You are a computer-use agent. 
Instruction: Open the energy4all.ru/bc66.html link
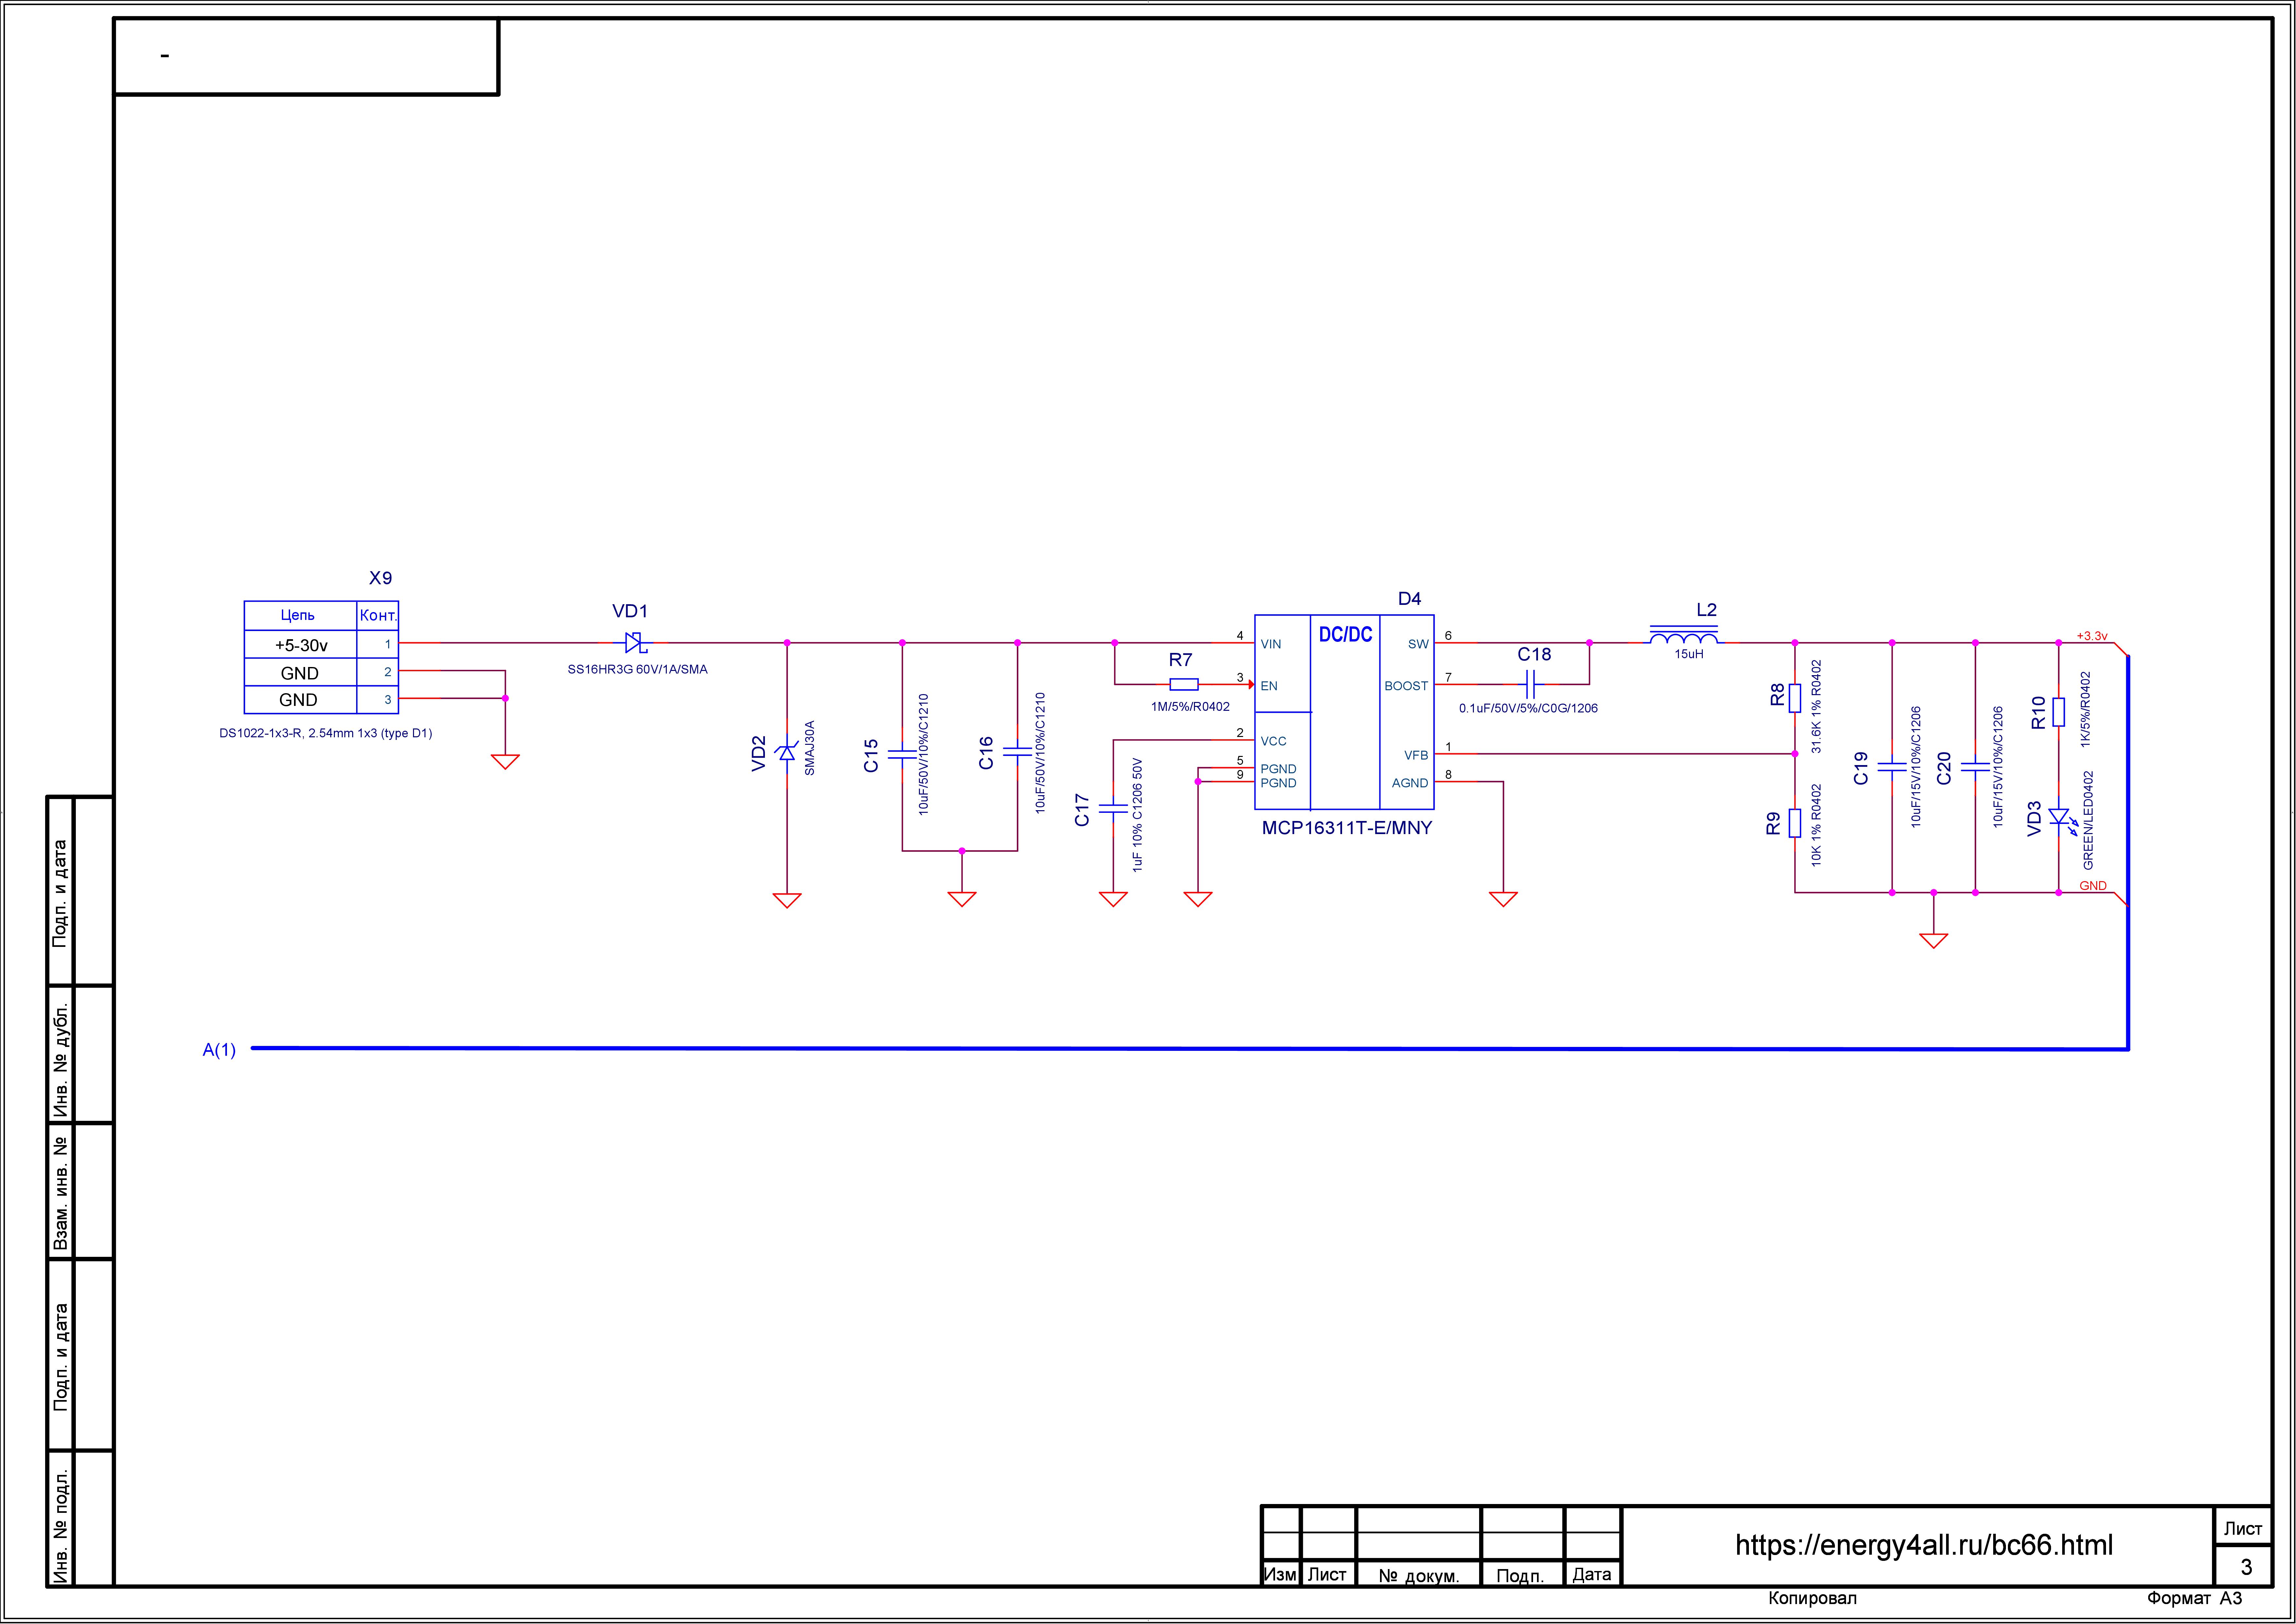[x=1924, y=1545]
